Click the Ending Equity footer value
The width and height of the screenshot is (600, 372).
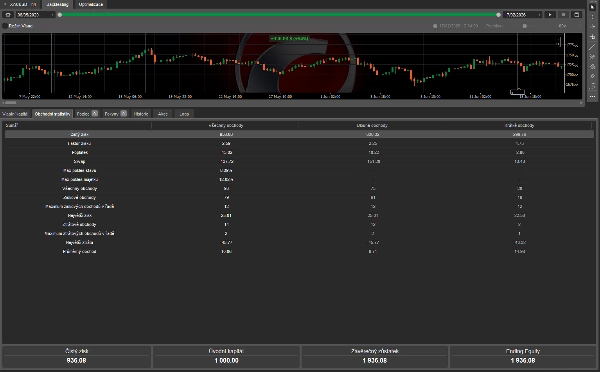(x=523, y=361)
